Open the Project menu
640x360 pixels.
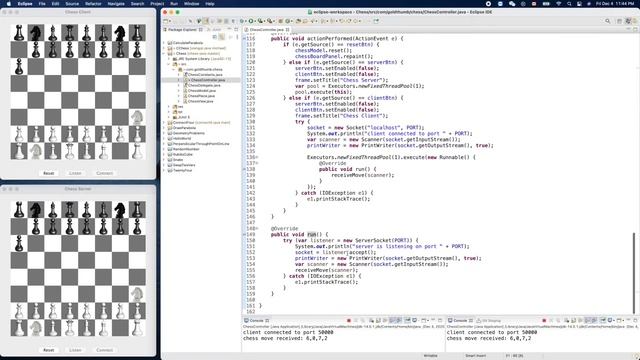[157, 4]
